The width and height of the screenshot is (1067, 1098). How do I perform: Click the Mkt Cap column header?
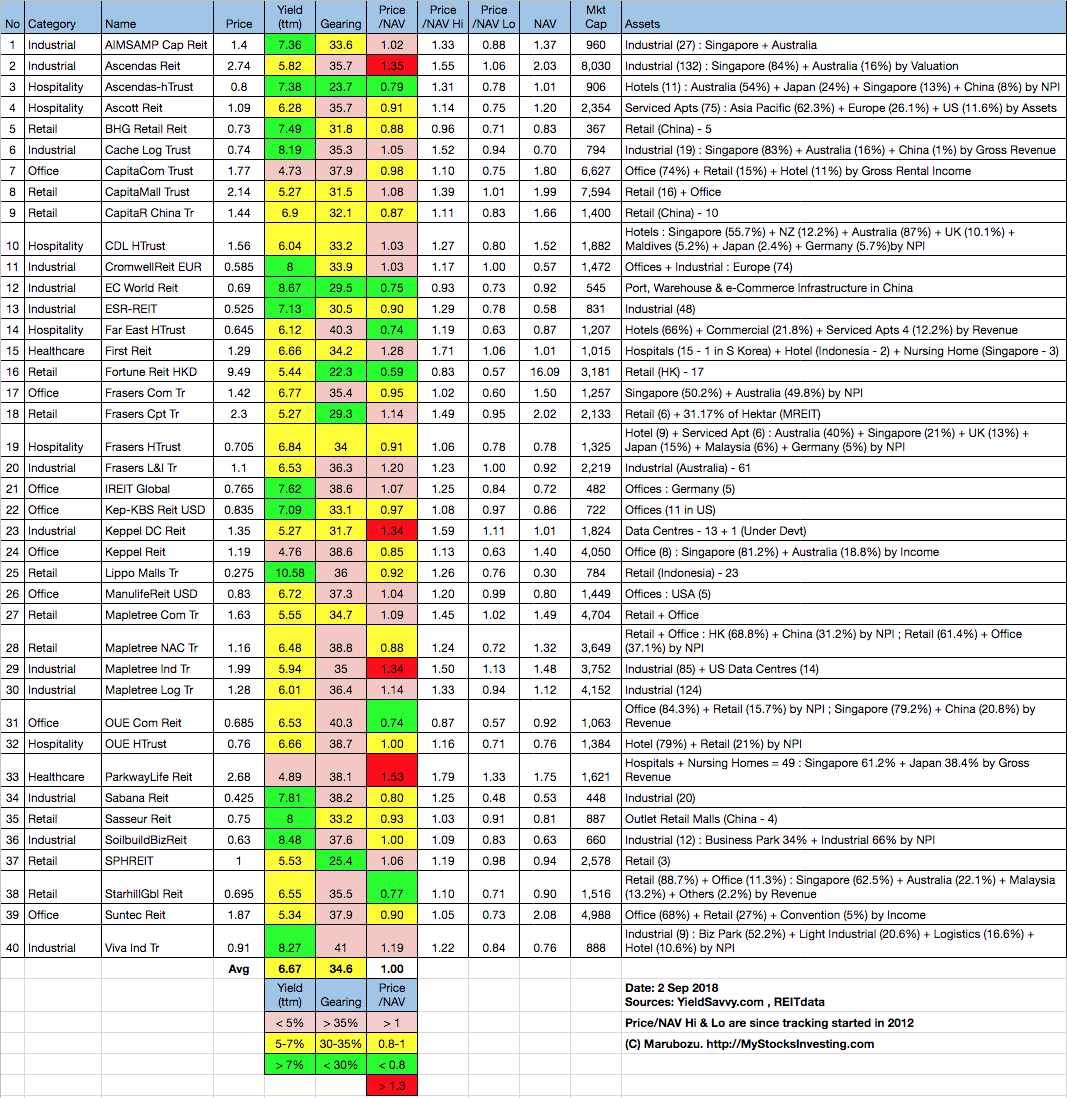click(596, 17)
